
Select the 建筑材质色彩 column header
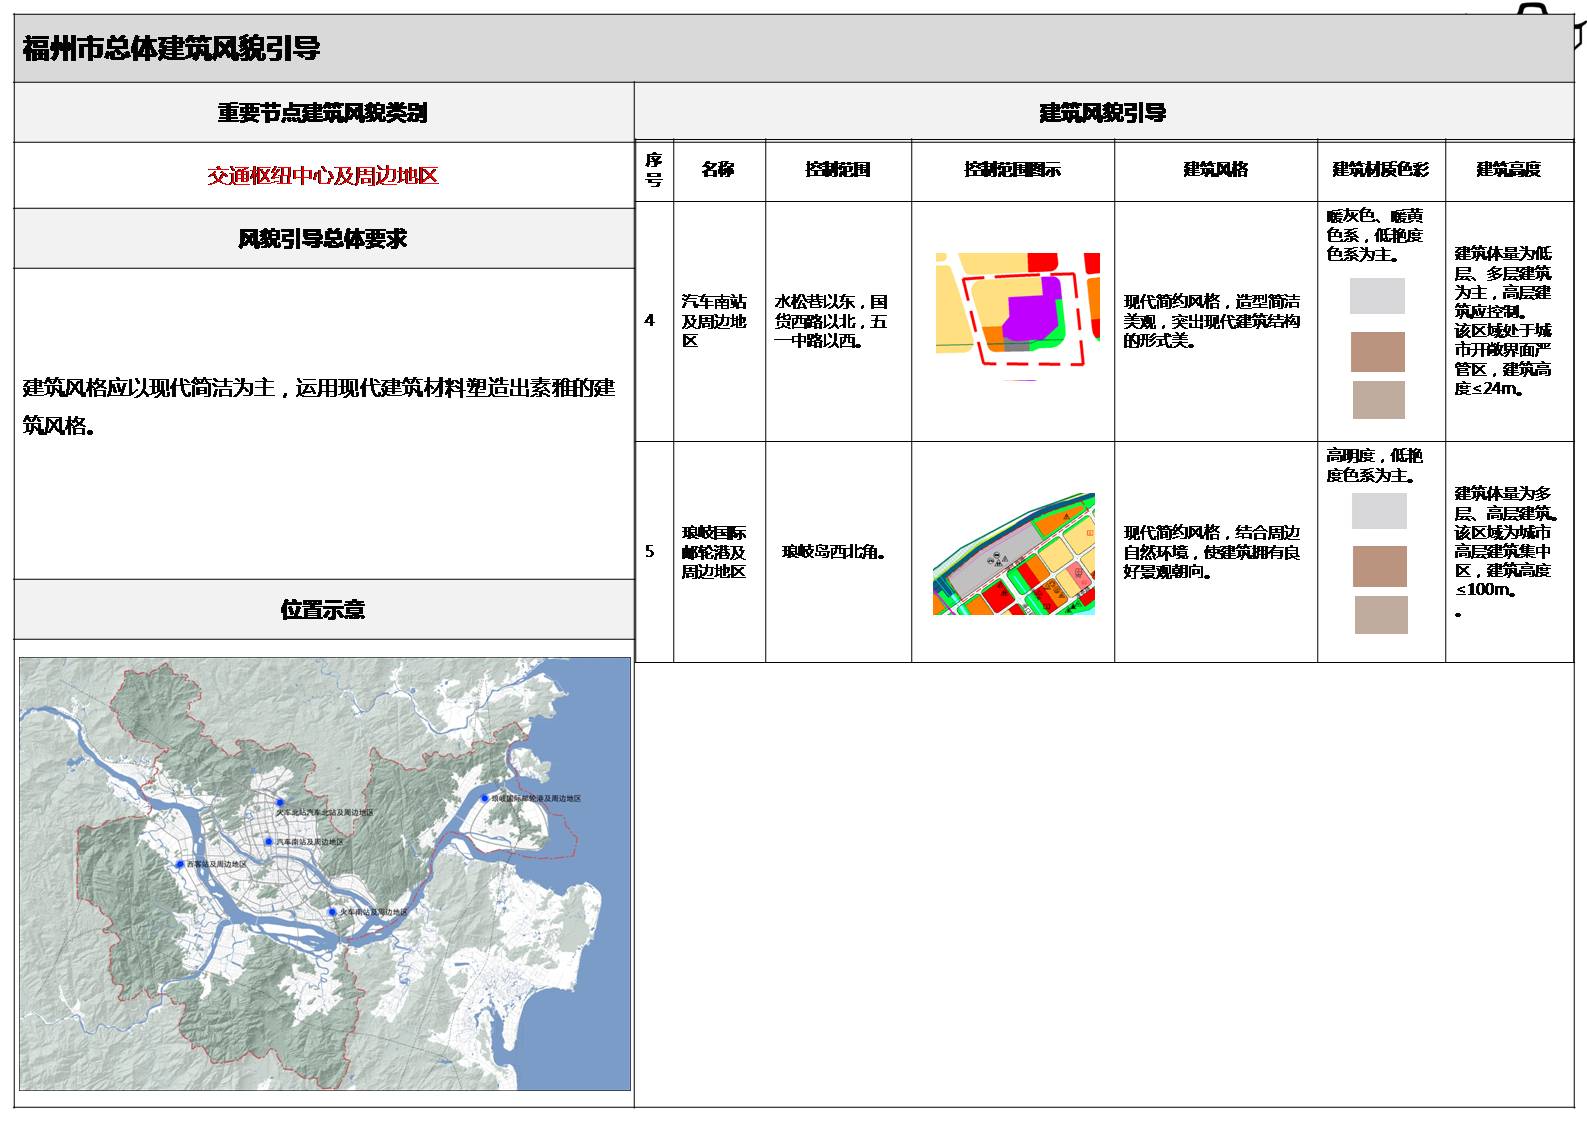pos(1380,170)
